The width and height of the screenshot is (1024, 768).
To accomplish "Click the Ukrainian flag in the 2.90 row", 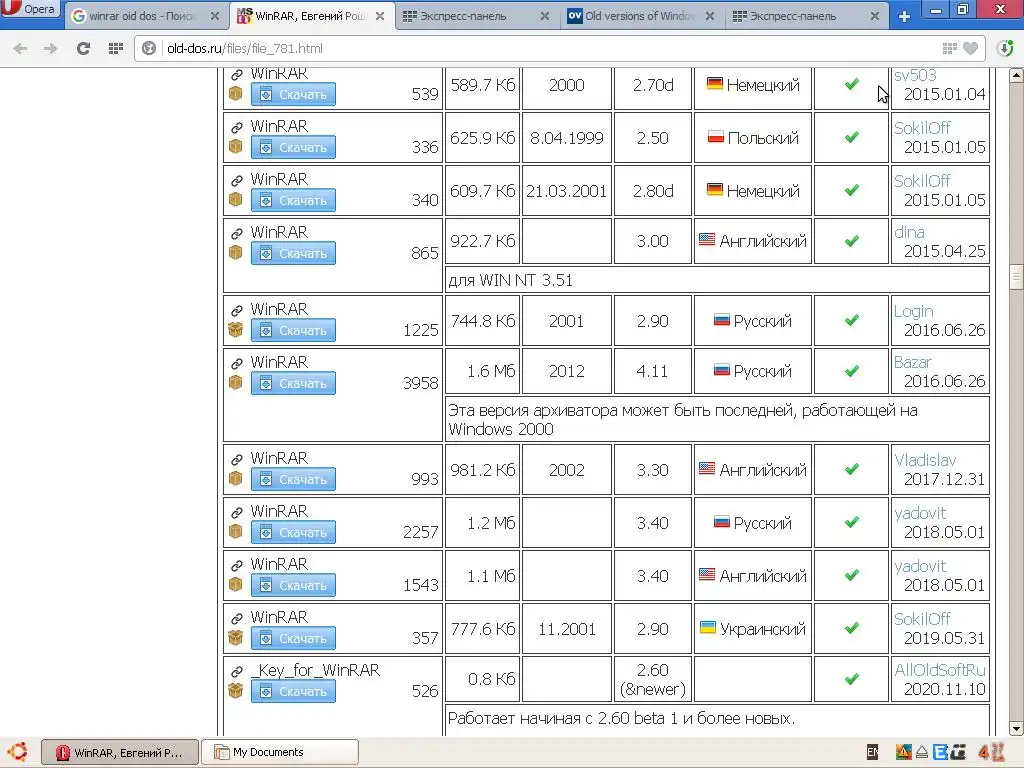I will point(708,628).
